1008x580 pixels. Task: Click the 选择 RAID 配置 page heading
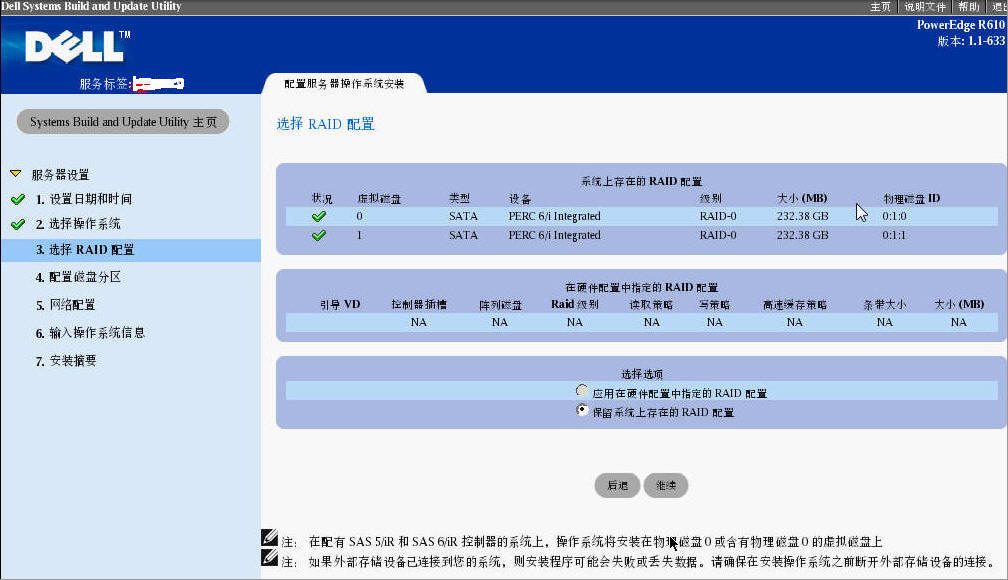coord(325,124)
